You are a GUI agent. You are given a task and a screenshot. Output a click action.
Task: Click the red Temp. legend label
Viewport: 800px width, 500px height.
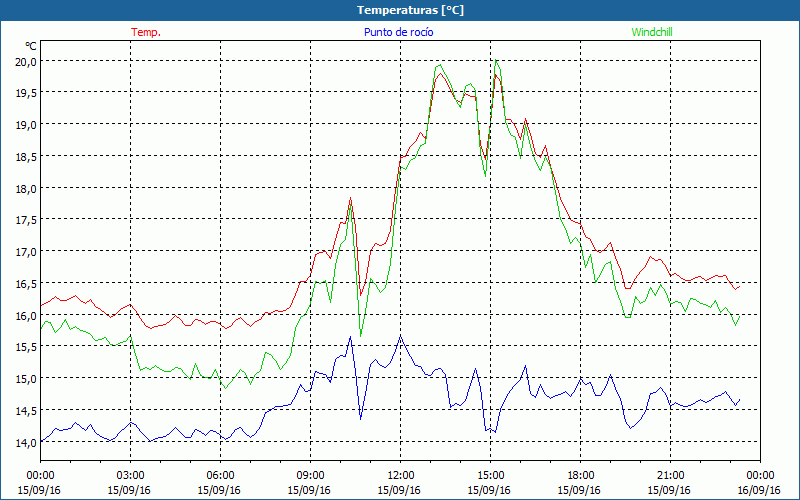(x=146, y=32)
